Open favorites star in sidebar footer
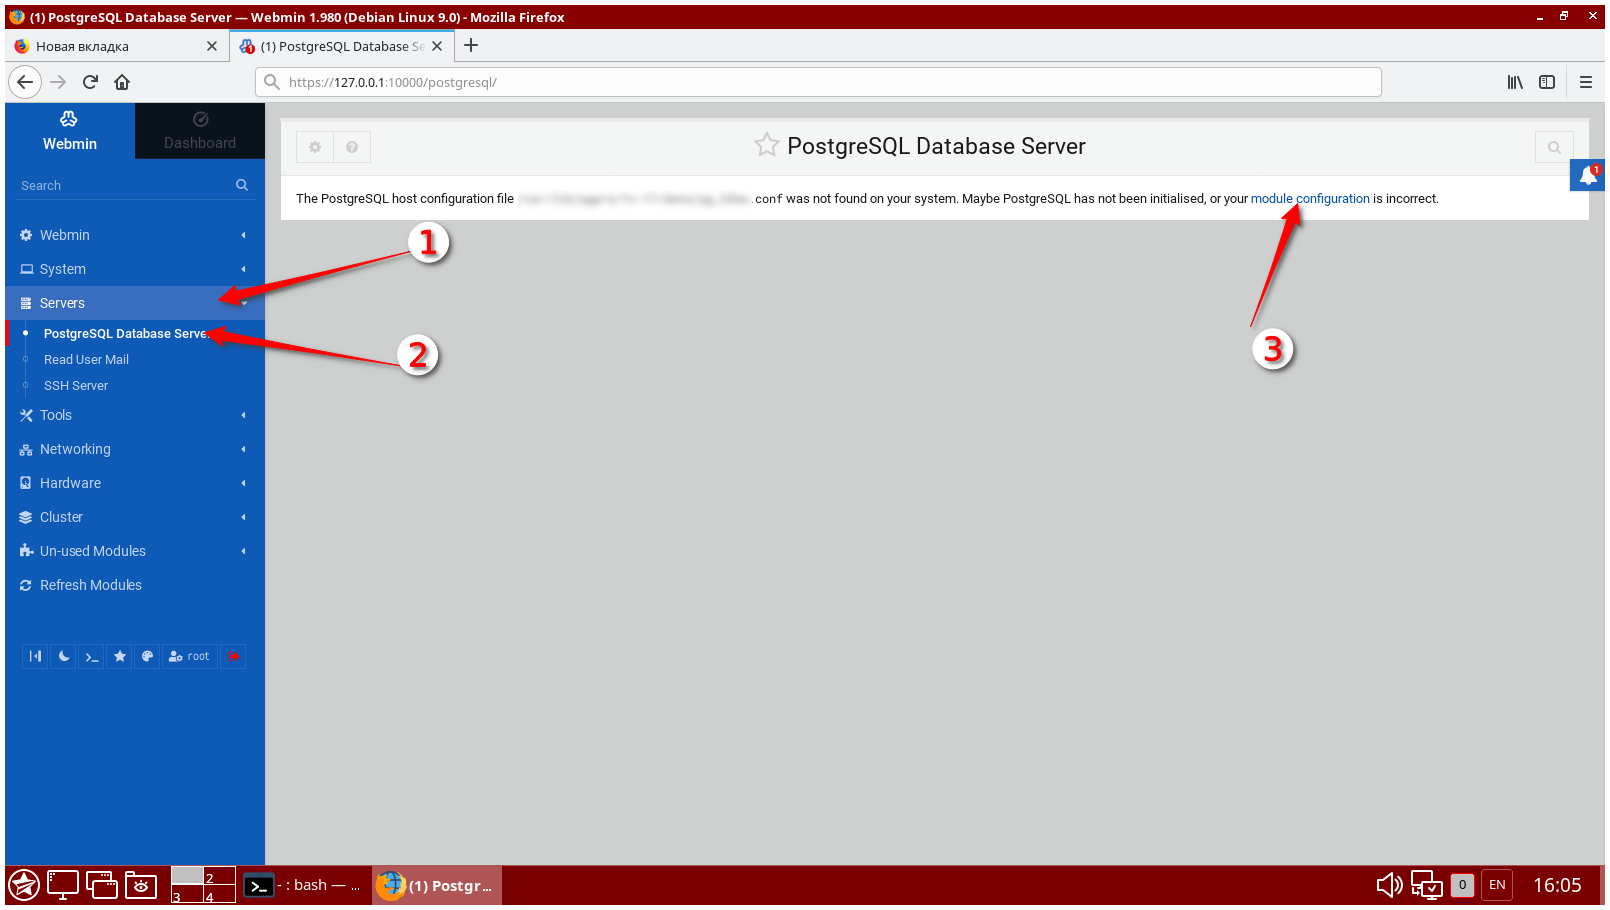Viewport: 1610px width, 910px height. point(120,656)
